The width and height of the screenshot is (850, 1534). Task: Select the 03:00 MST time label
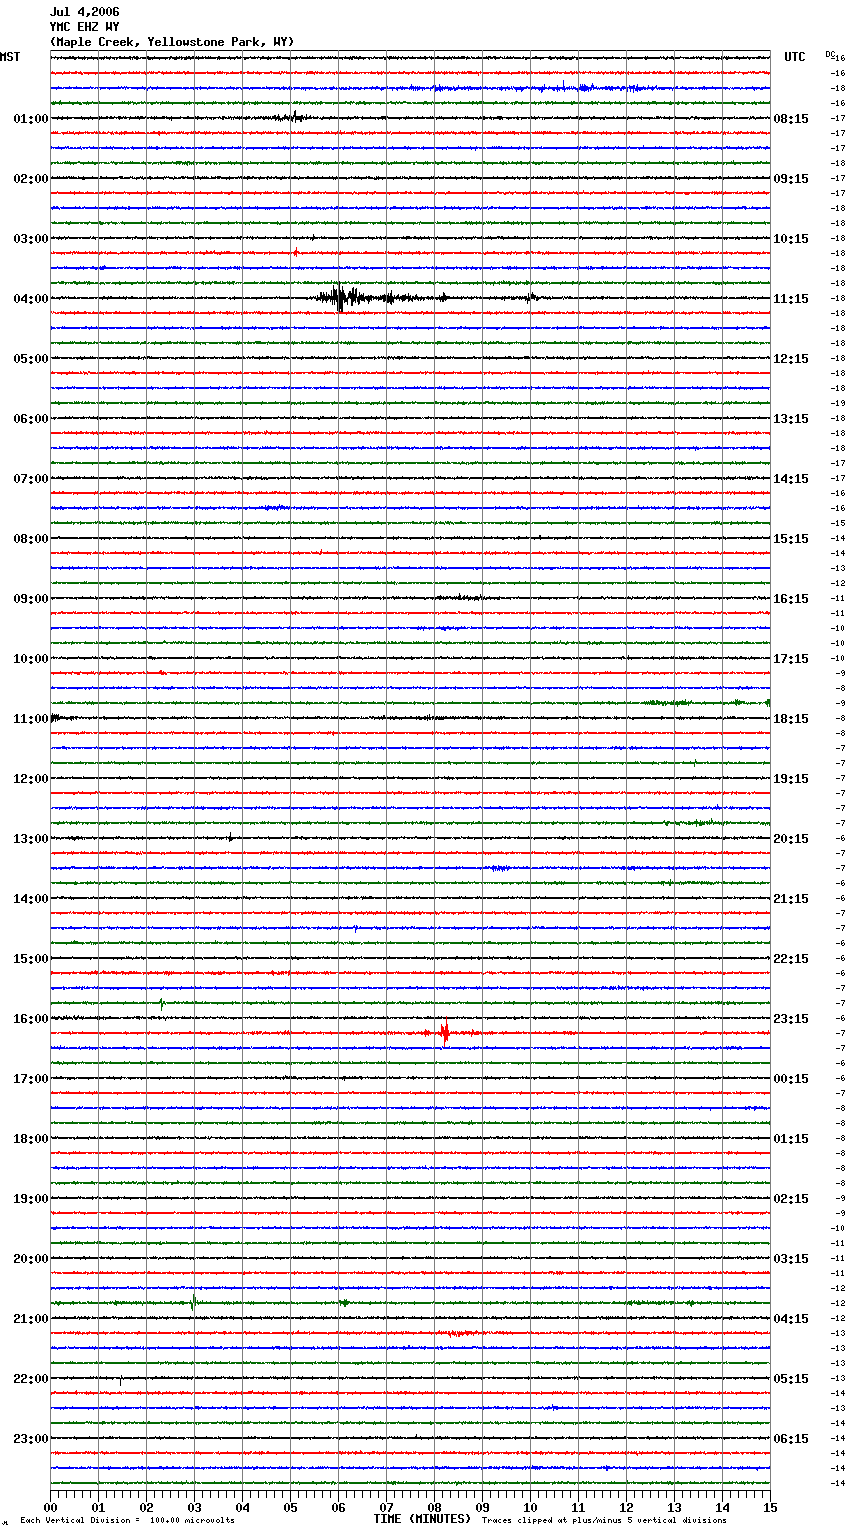coord(31,239)
